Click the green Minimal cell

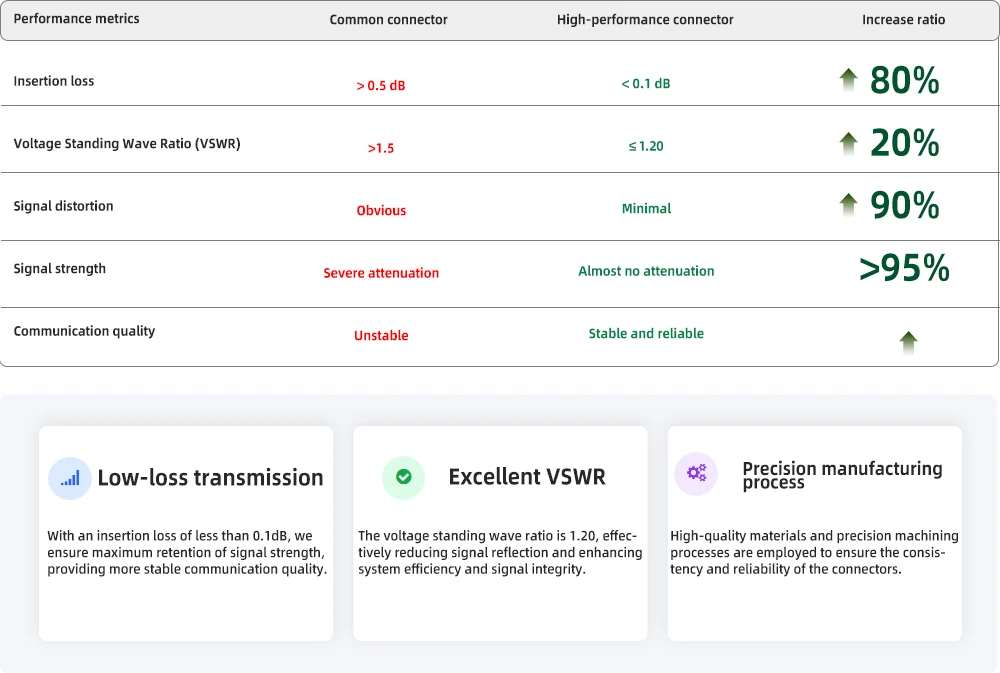pos(646,209)
